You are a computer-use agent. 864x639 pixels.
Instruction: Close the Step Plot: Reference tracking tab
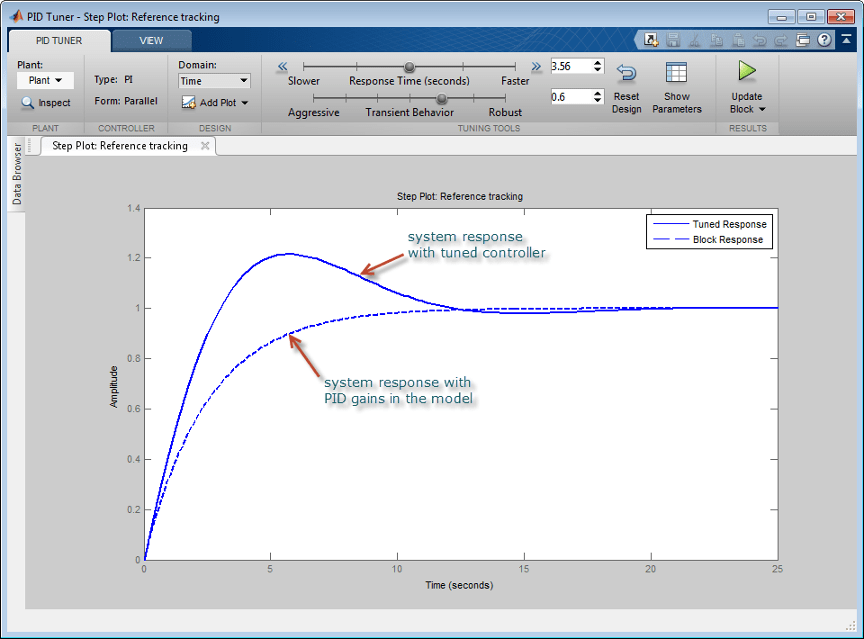coord(205,145)
